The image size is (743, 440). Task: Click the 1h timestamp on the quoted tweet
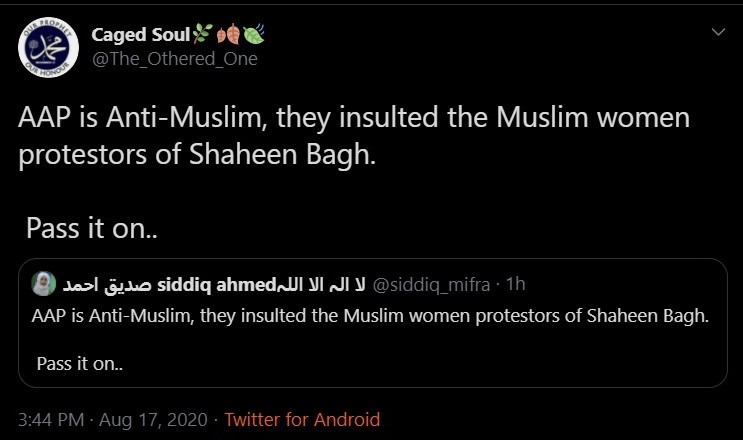click(516, 285)
